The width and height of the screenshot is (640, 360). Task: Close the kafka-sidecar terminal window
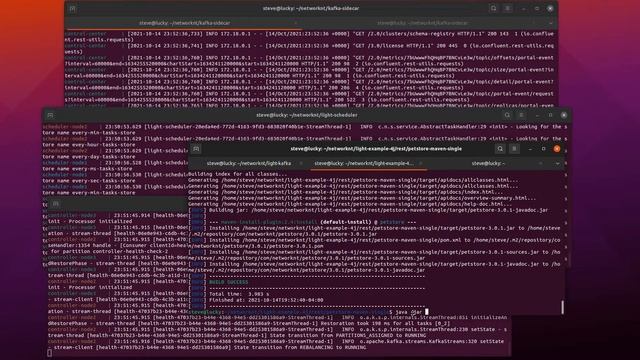(550, 8)
